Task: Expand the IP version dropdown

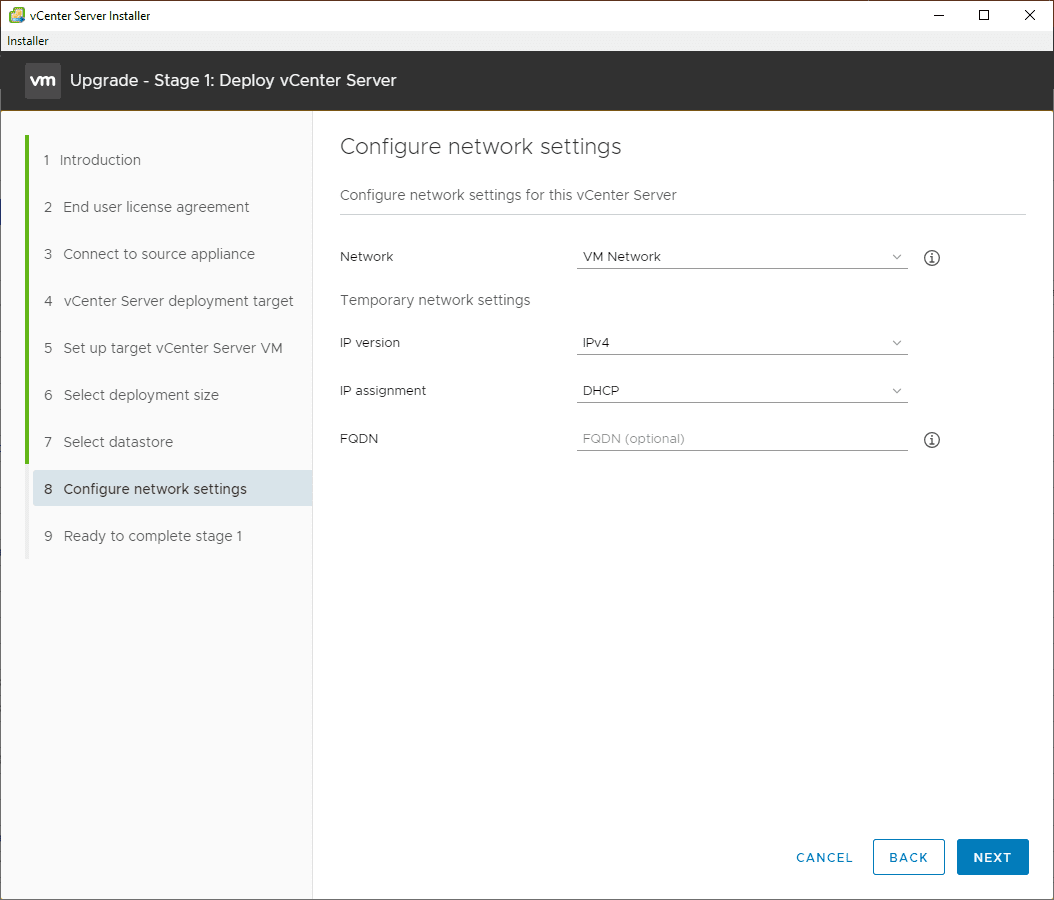Action: tap(742, 343)
